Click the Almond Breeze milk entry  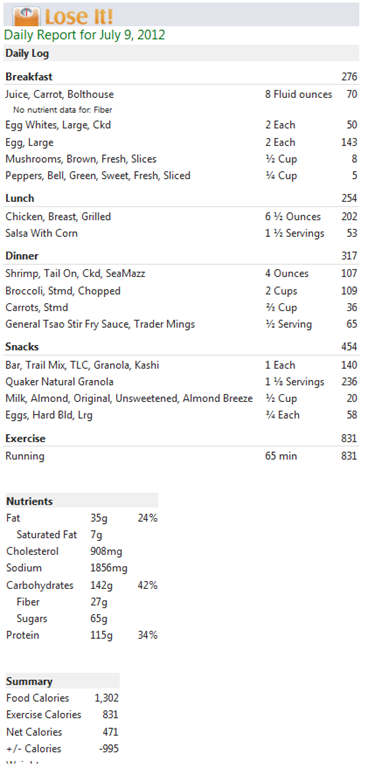coord(181,398)
